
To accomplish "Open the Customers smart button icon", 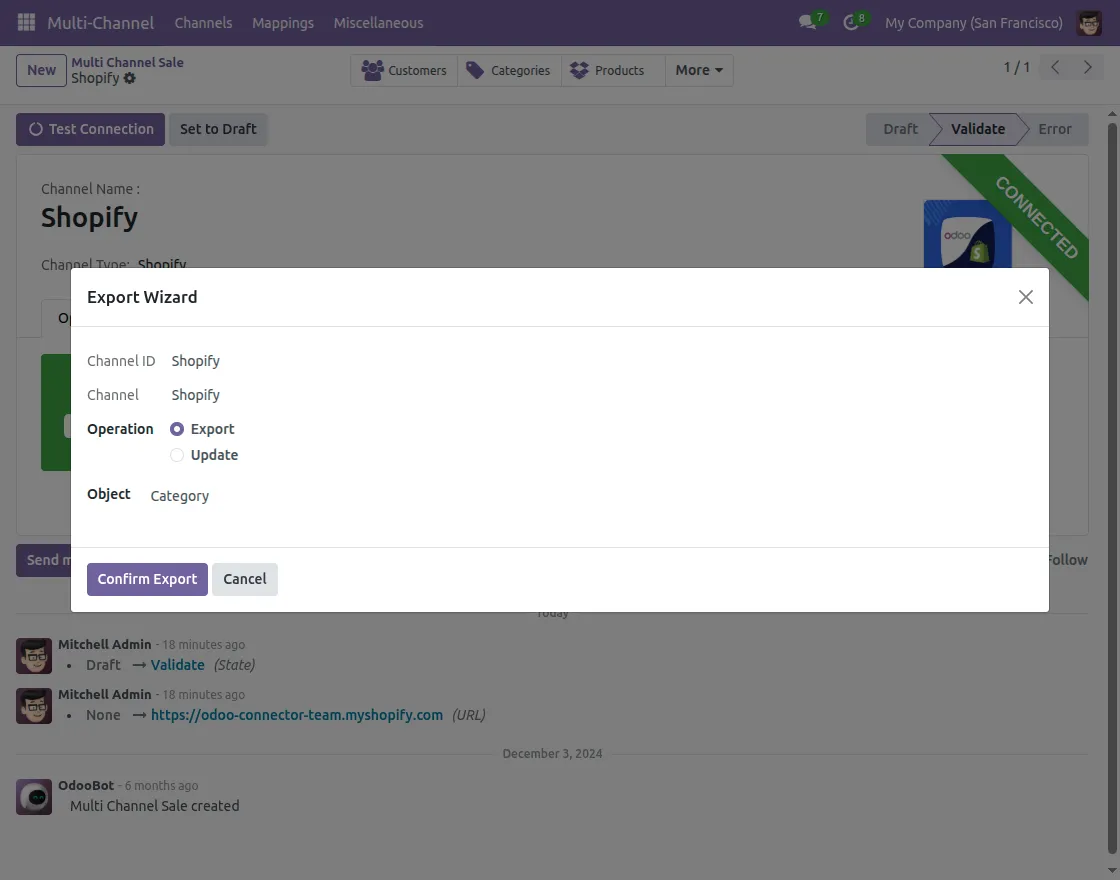I will point(373,70).
